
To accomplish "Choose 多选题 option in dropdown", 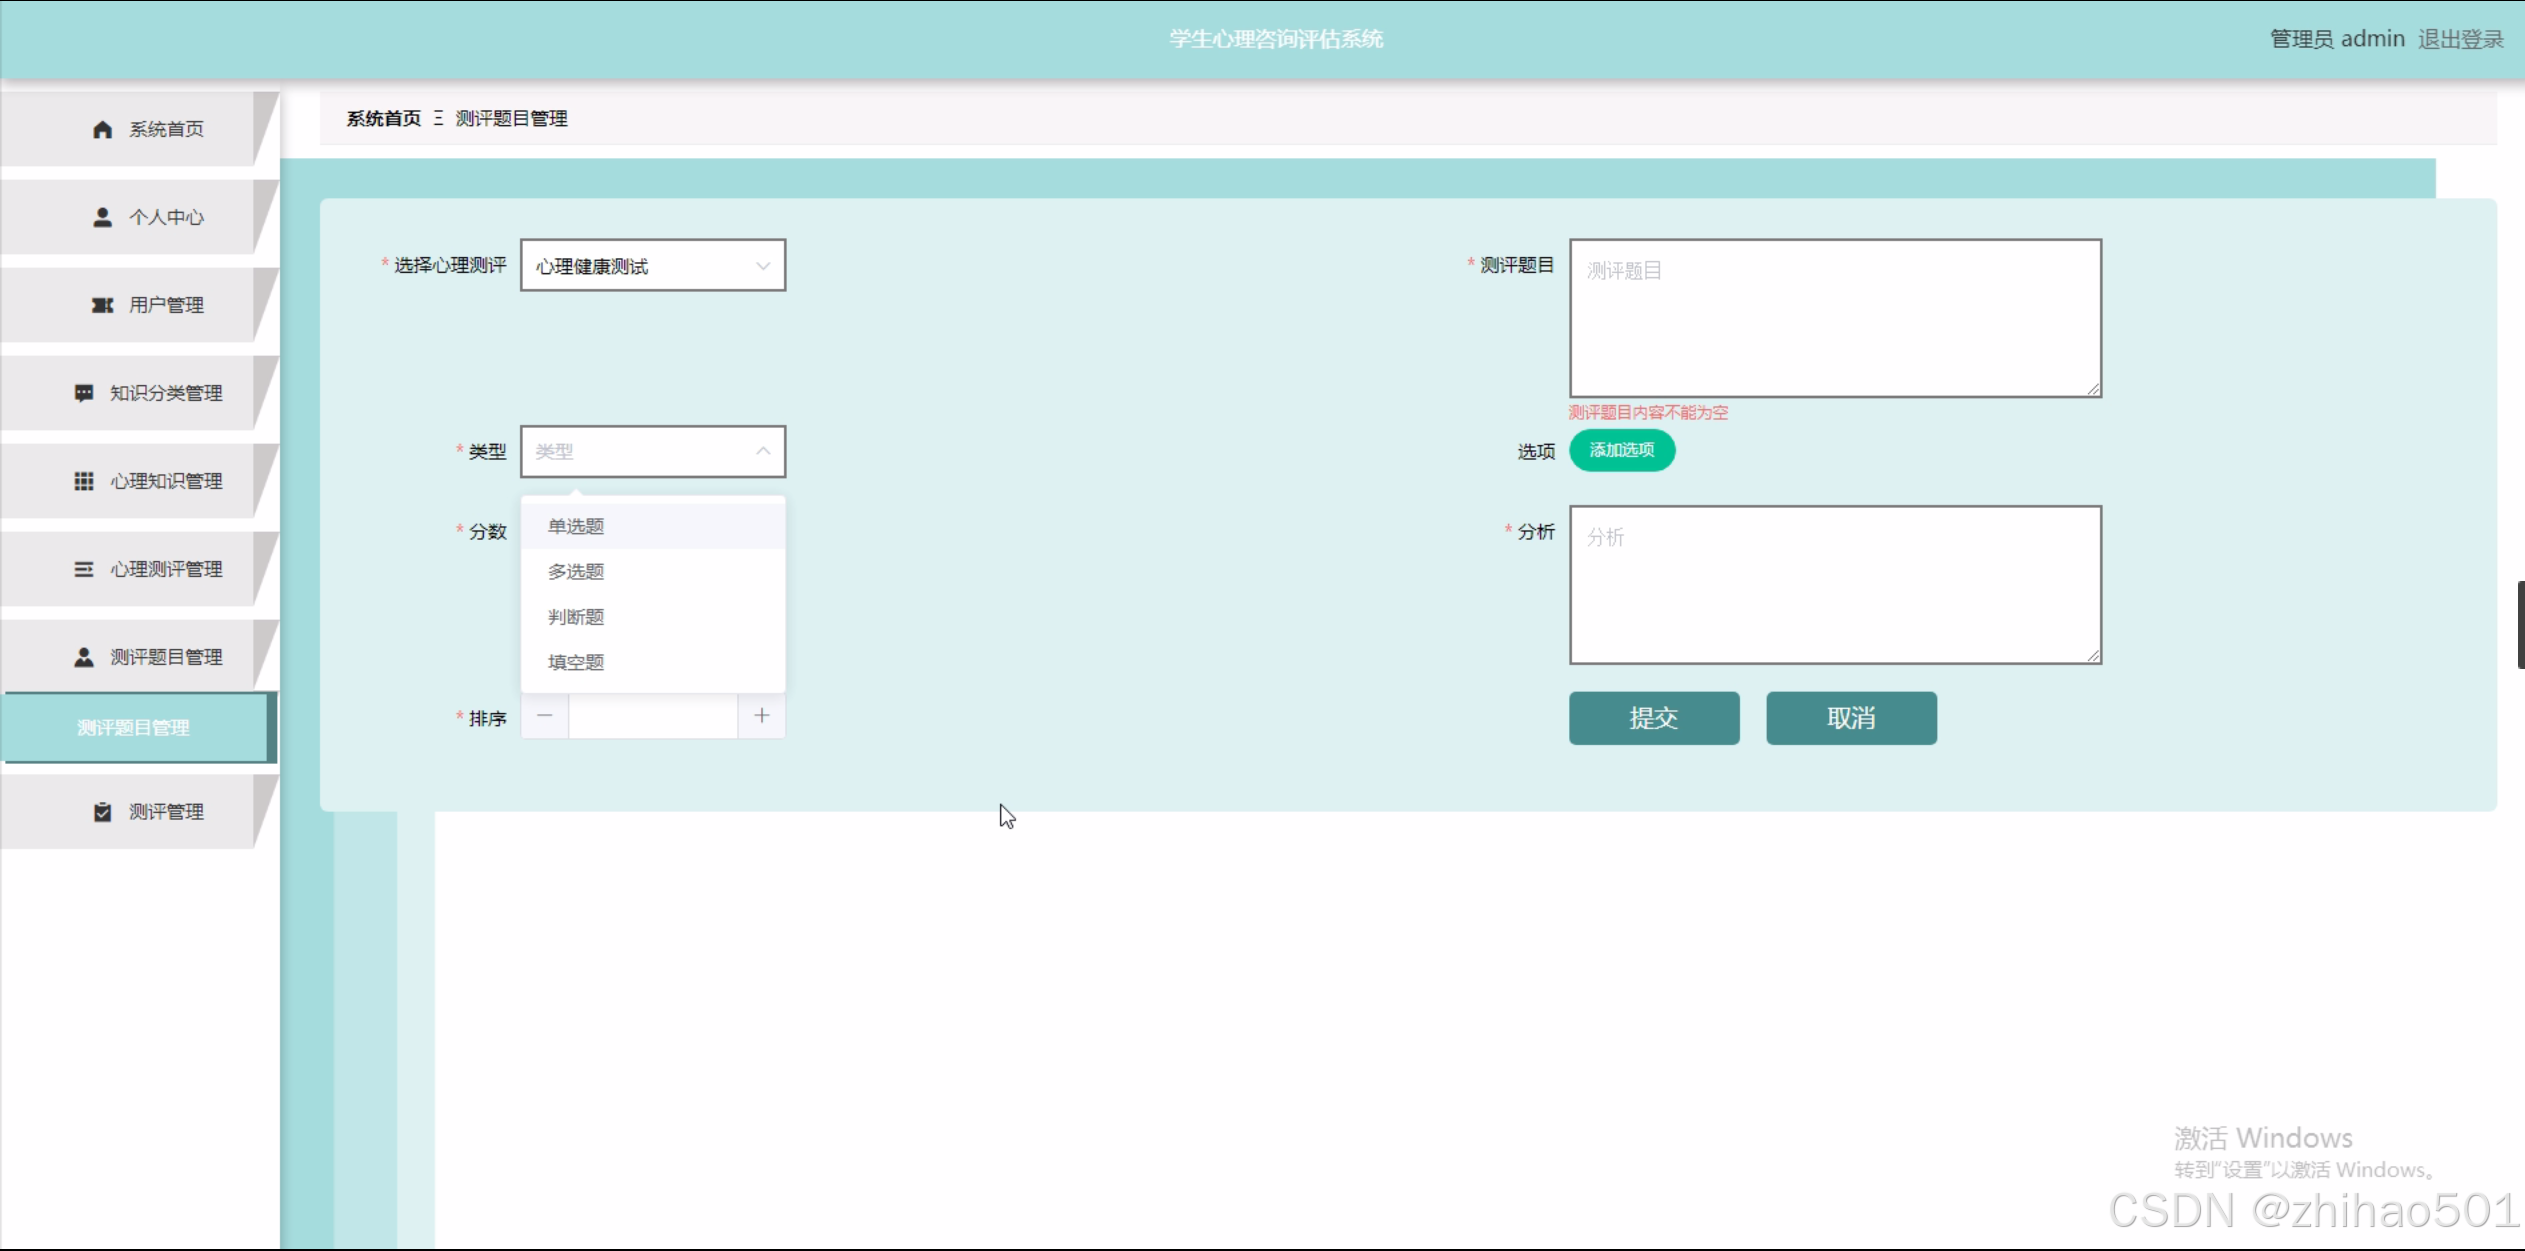I will (576, 571).
